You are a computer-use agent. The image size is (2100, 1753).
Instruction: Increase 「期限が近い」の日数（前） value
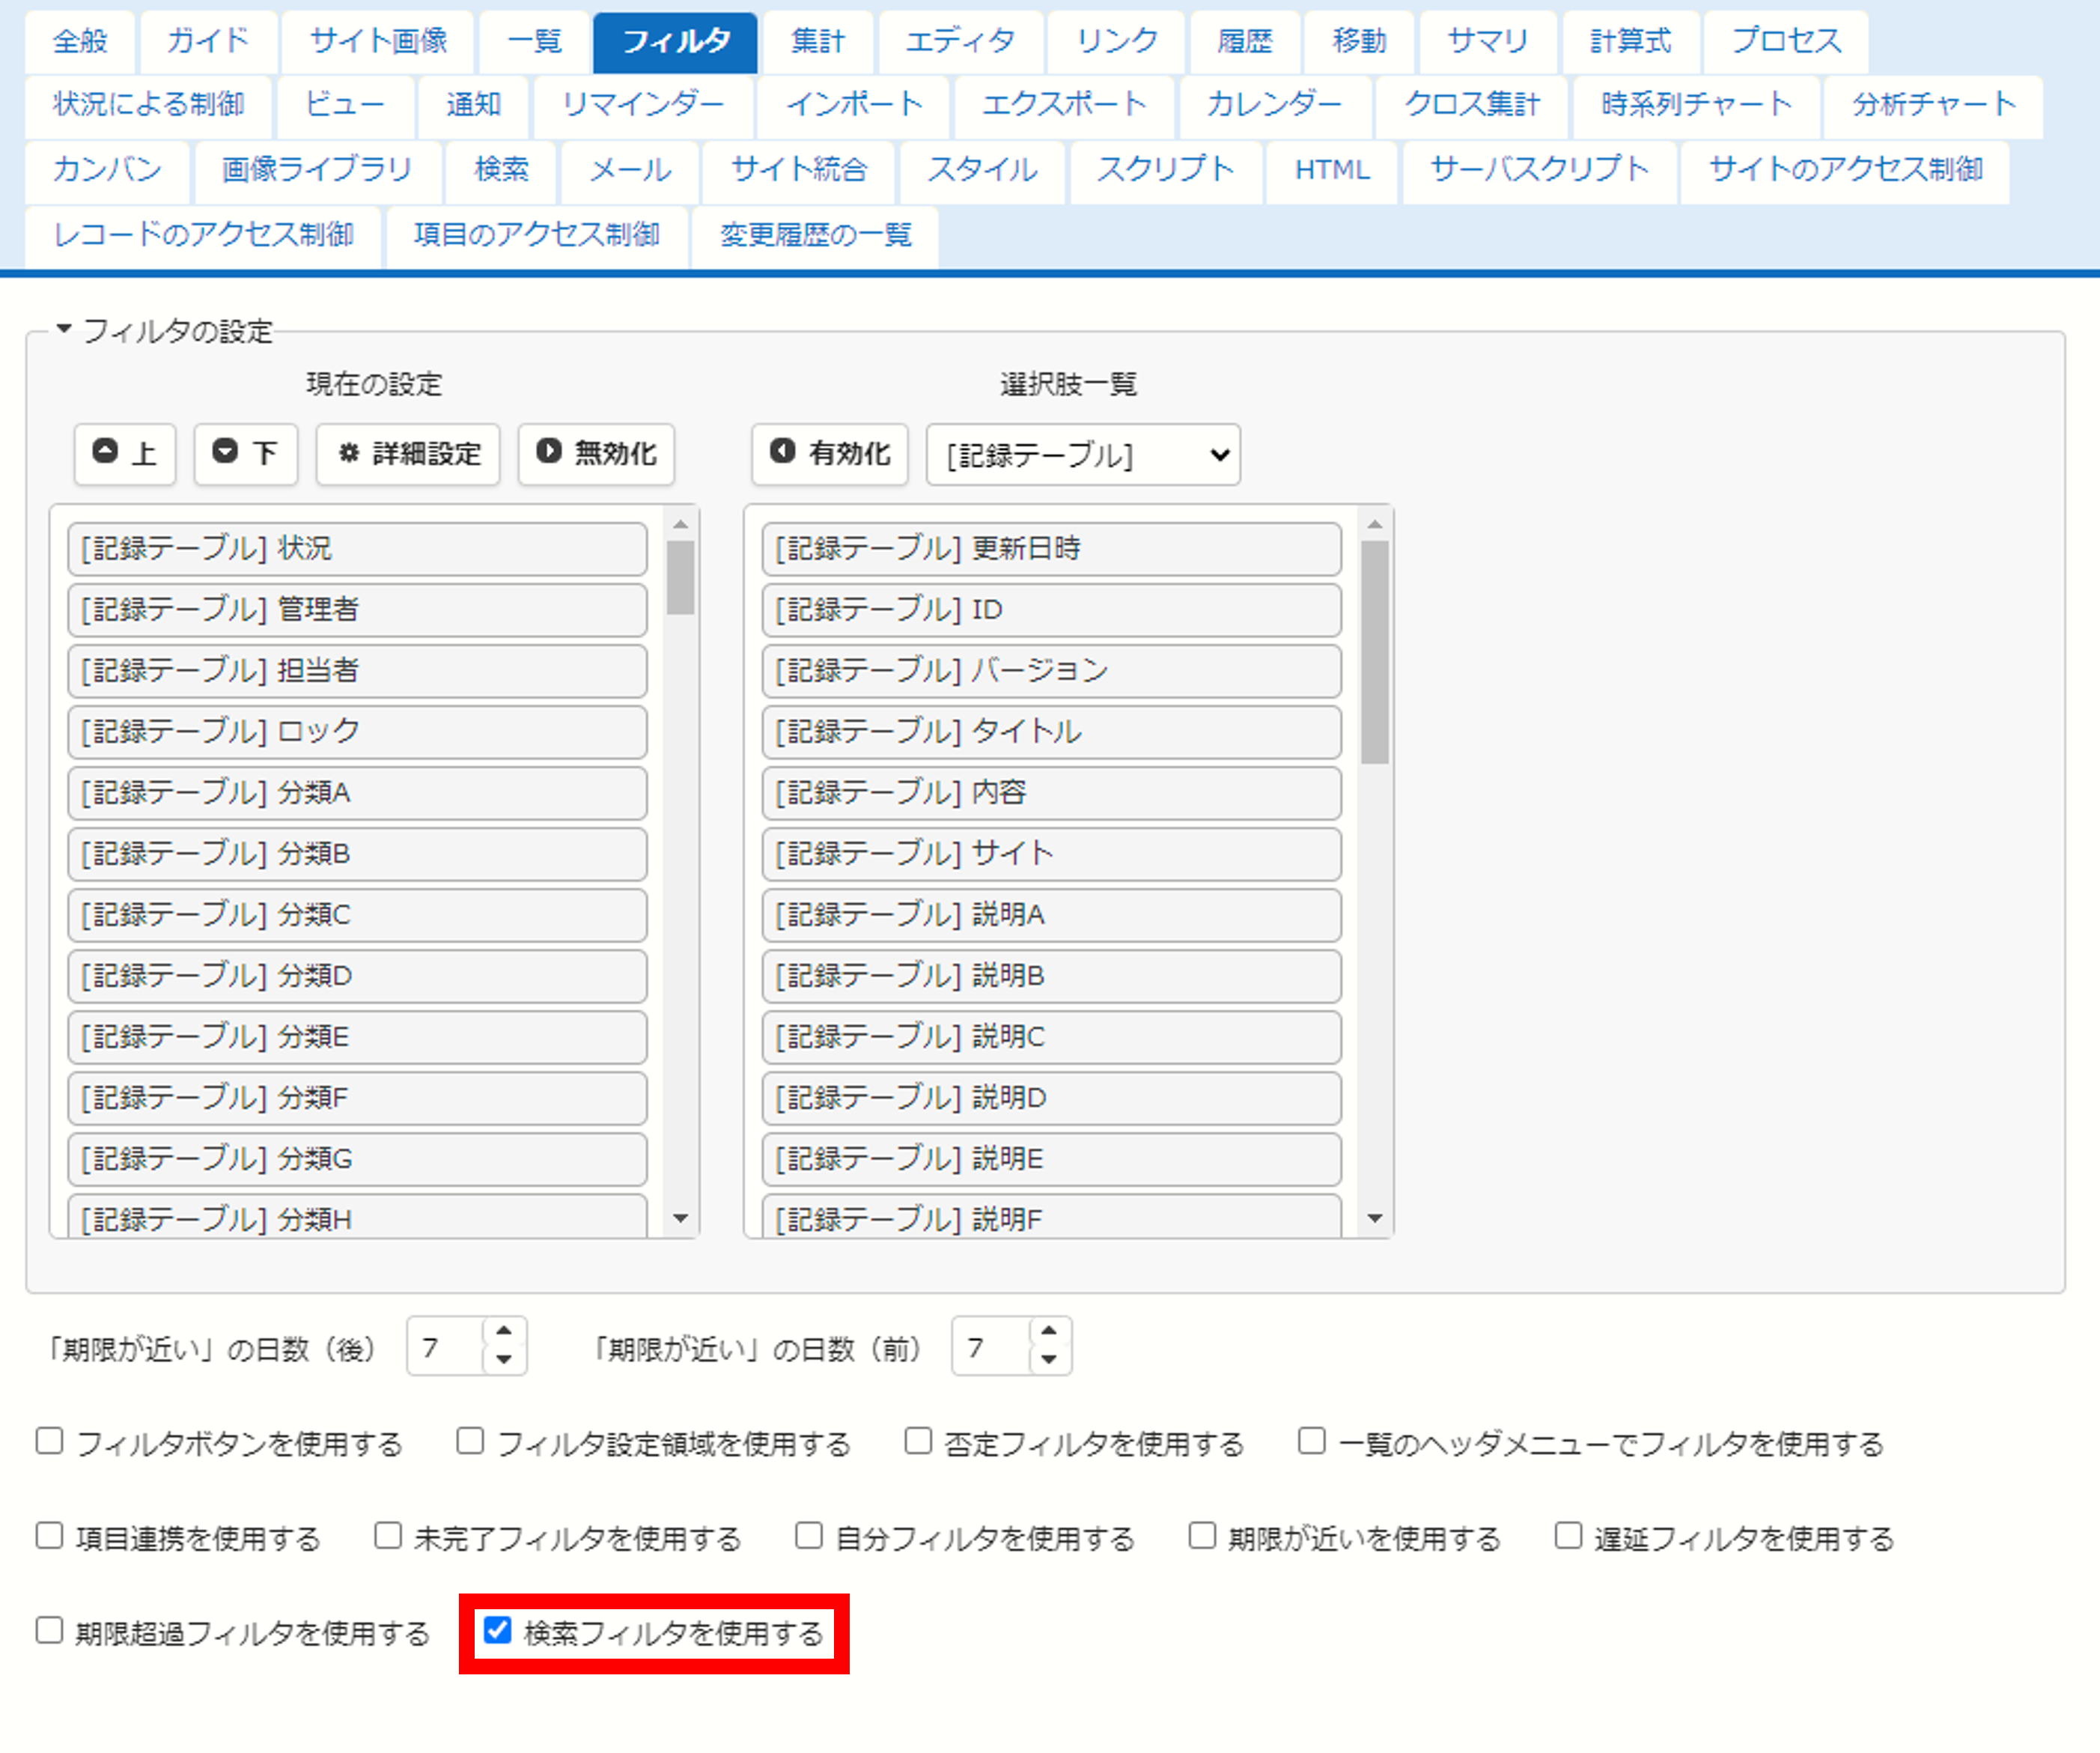[x=1049, y=1332]
